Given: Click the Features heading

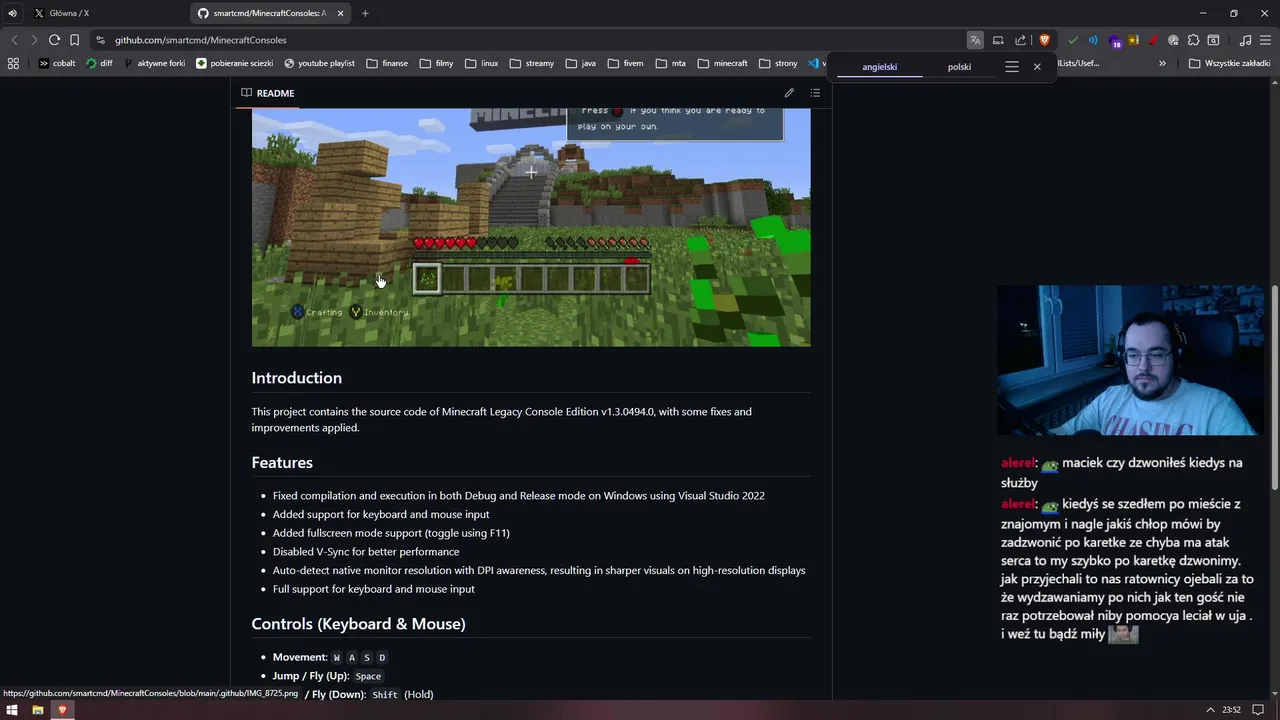Looking at the screenshot, I should coord(282,463).
